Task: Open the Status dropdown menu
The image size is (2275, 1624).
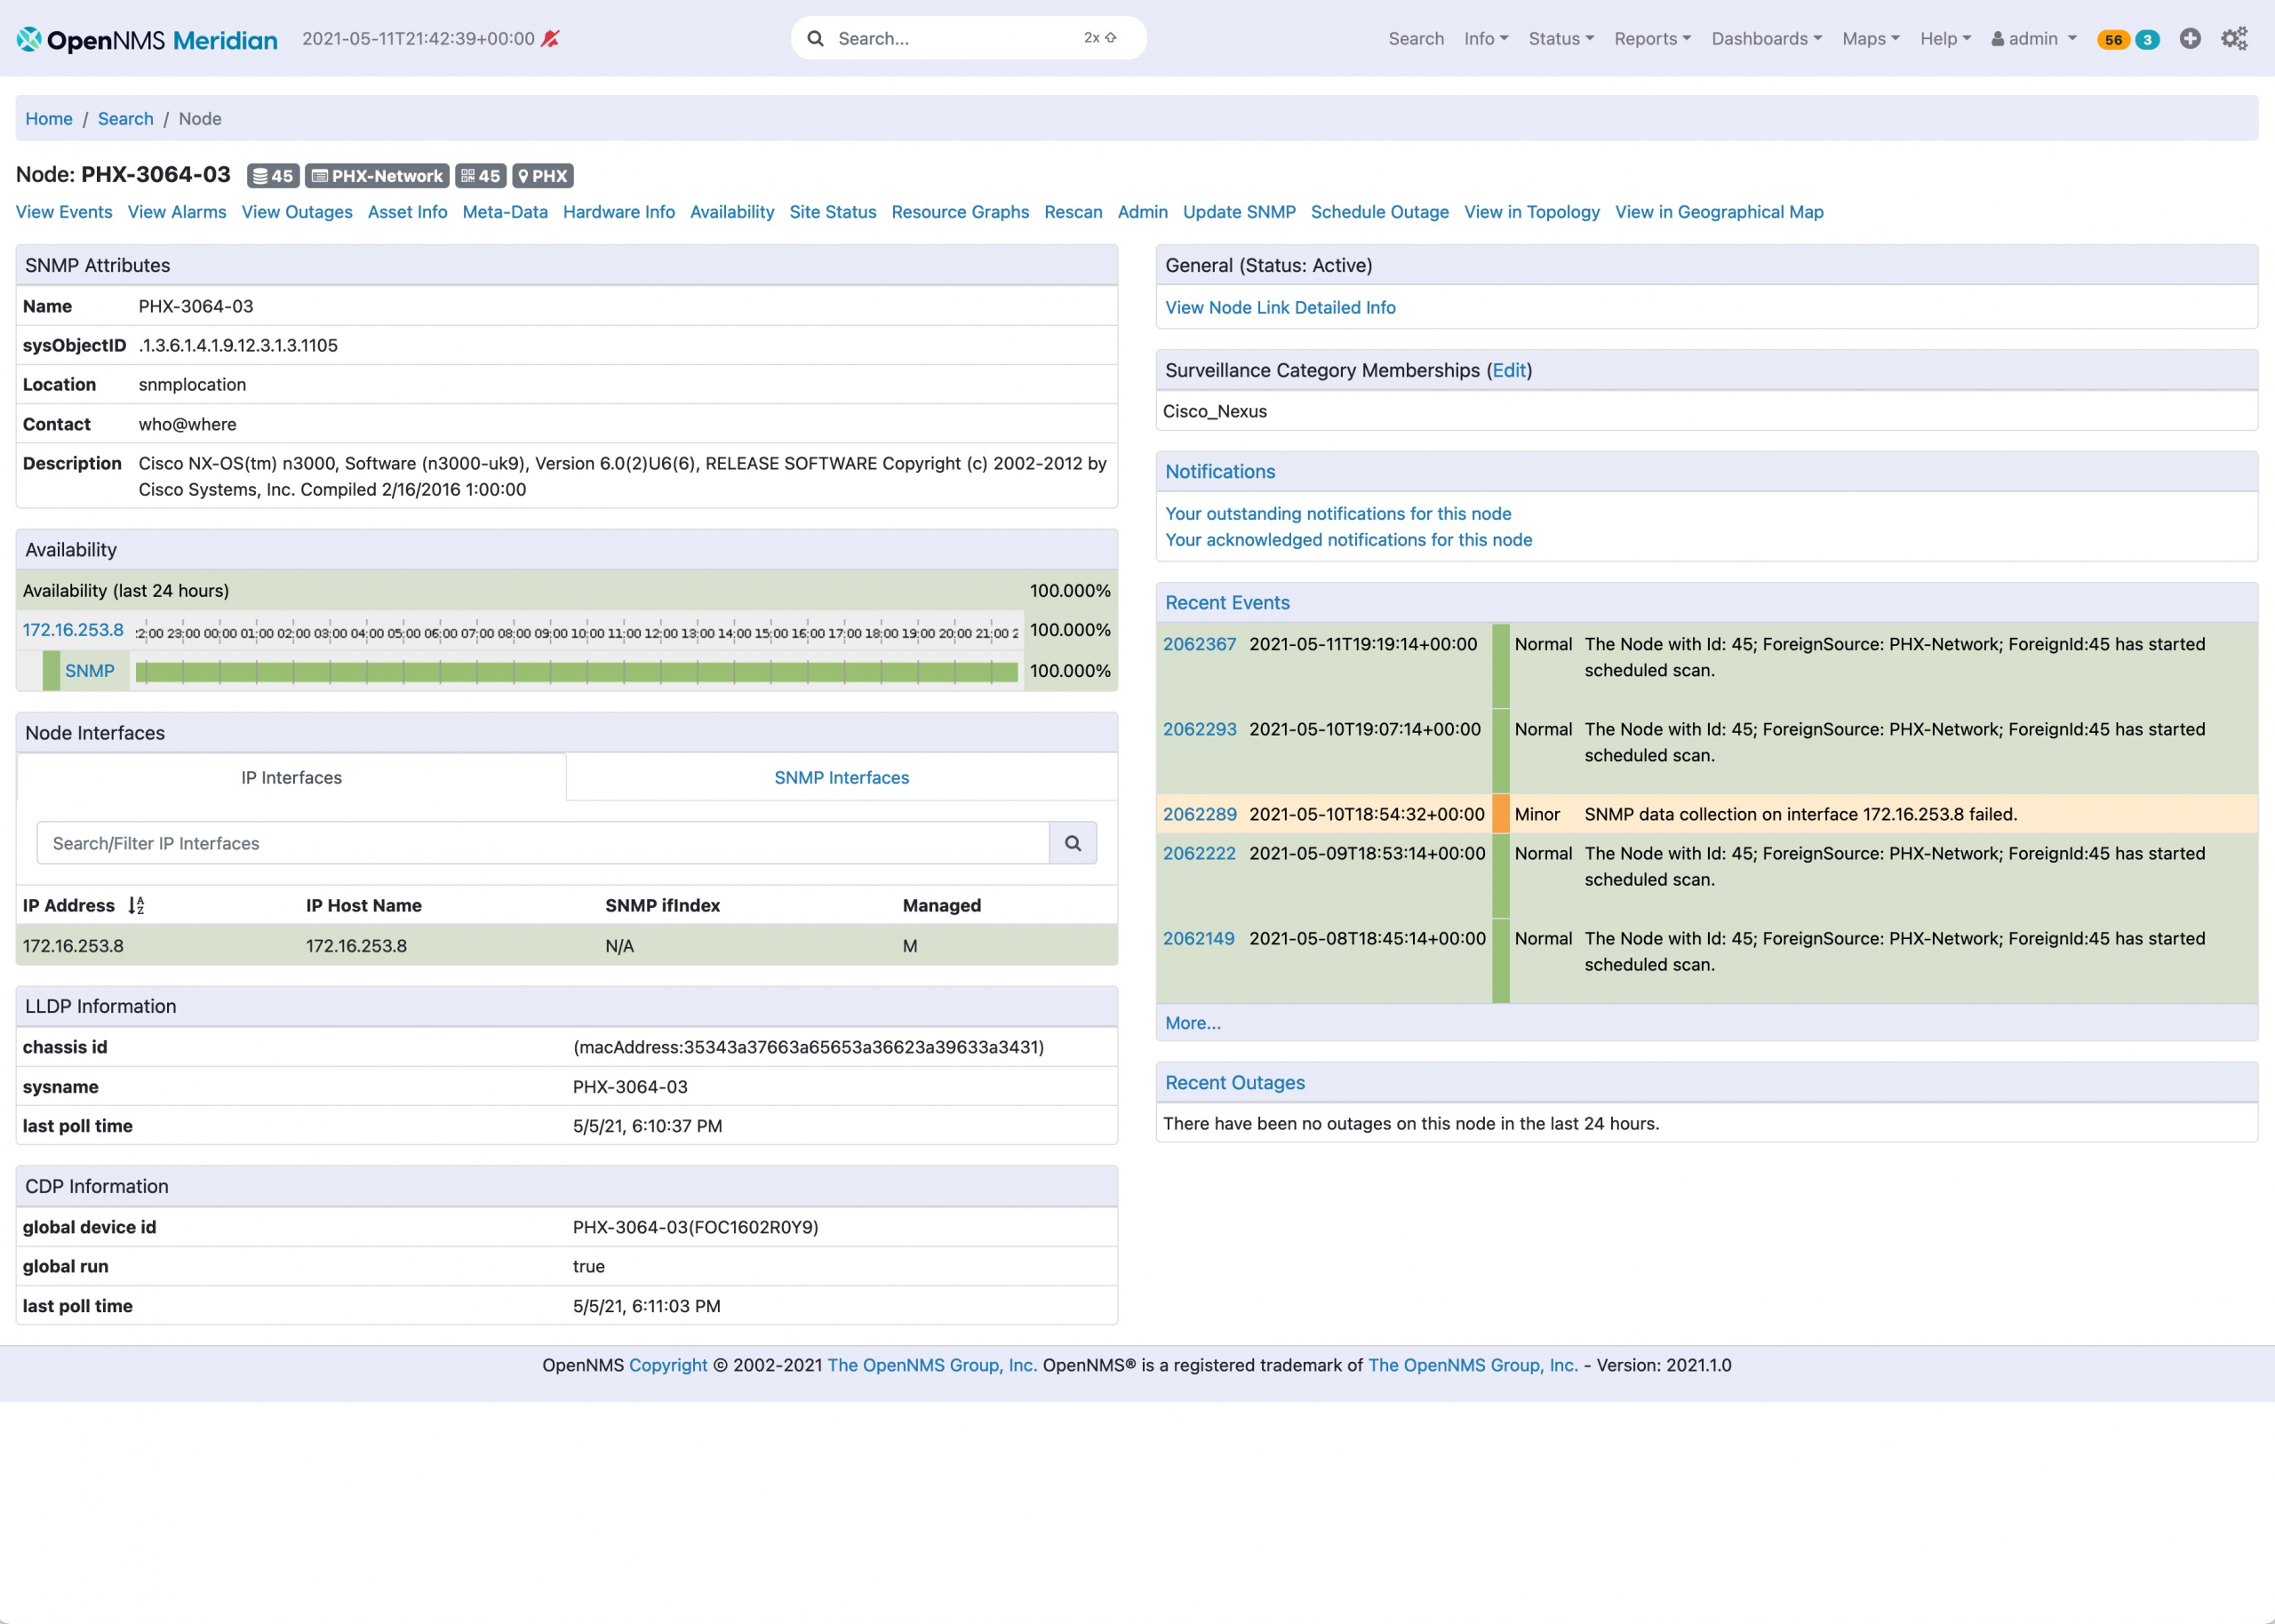Action: (1561, 39)
